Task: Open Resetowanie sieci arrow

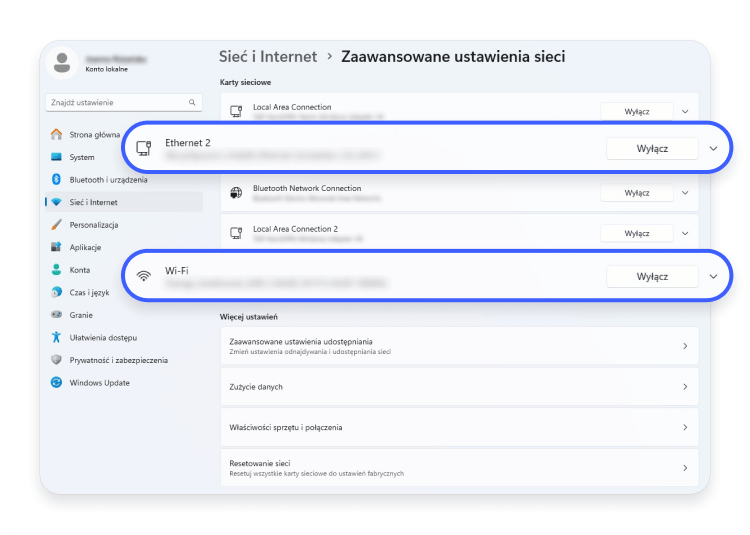Action: (x=685, y=468)
